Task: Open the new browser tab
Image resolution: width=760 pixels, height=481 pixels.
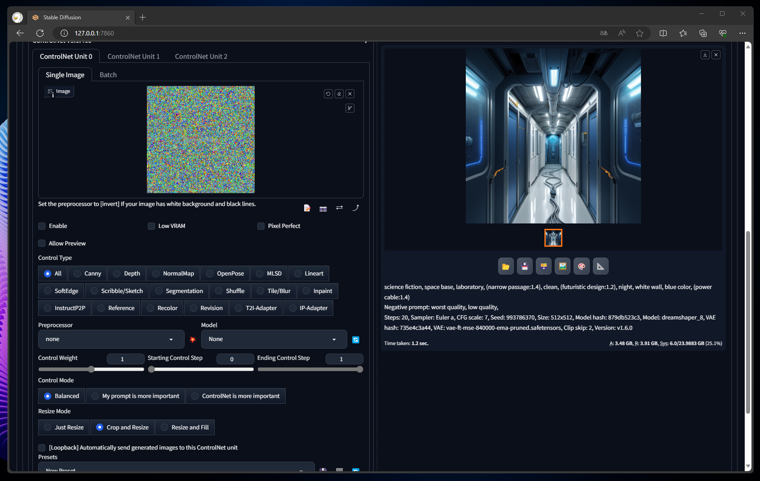Action: pos(142,17)
